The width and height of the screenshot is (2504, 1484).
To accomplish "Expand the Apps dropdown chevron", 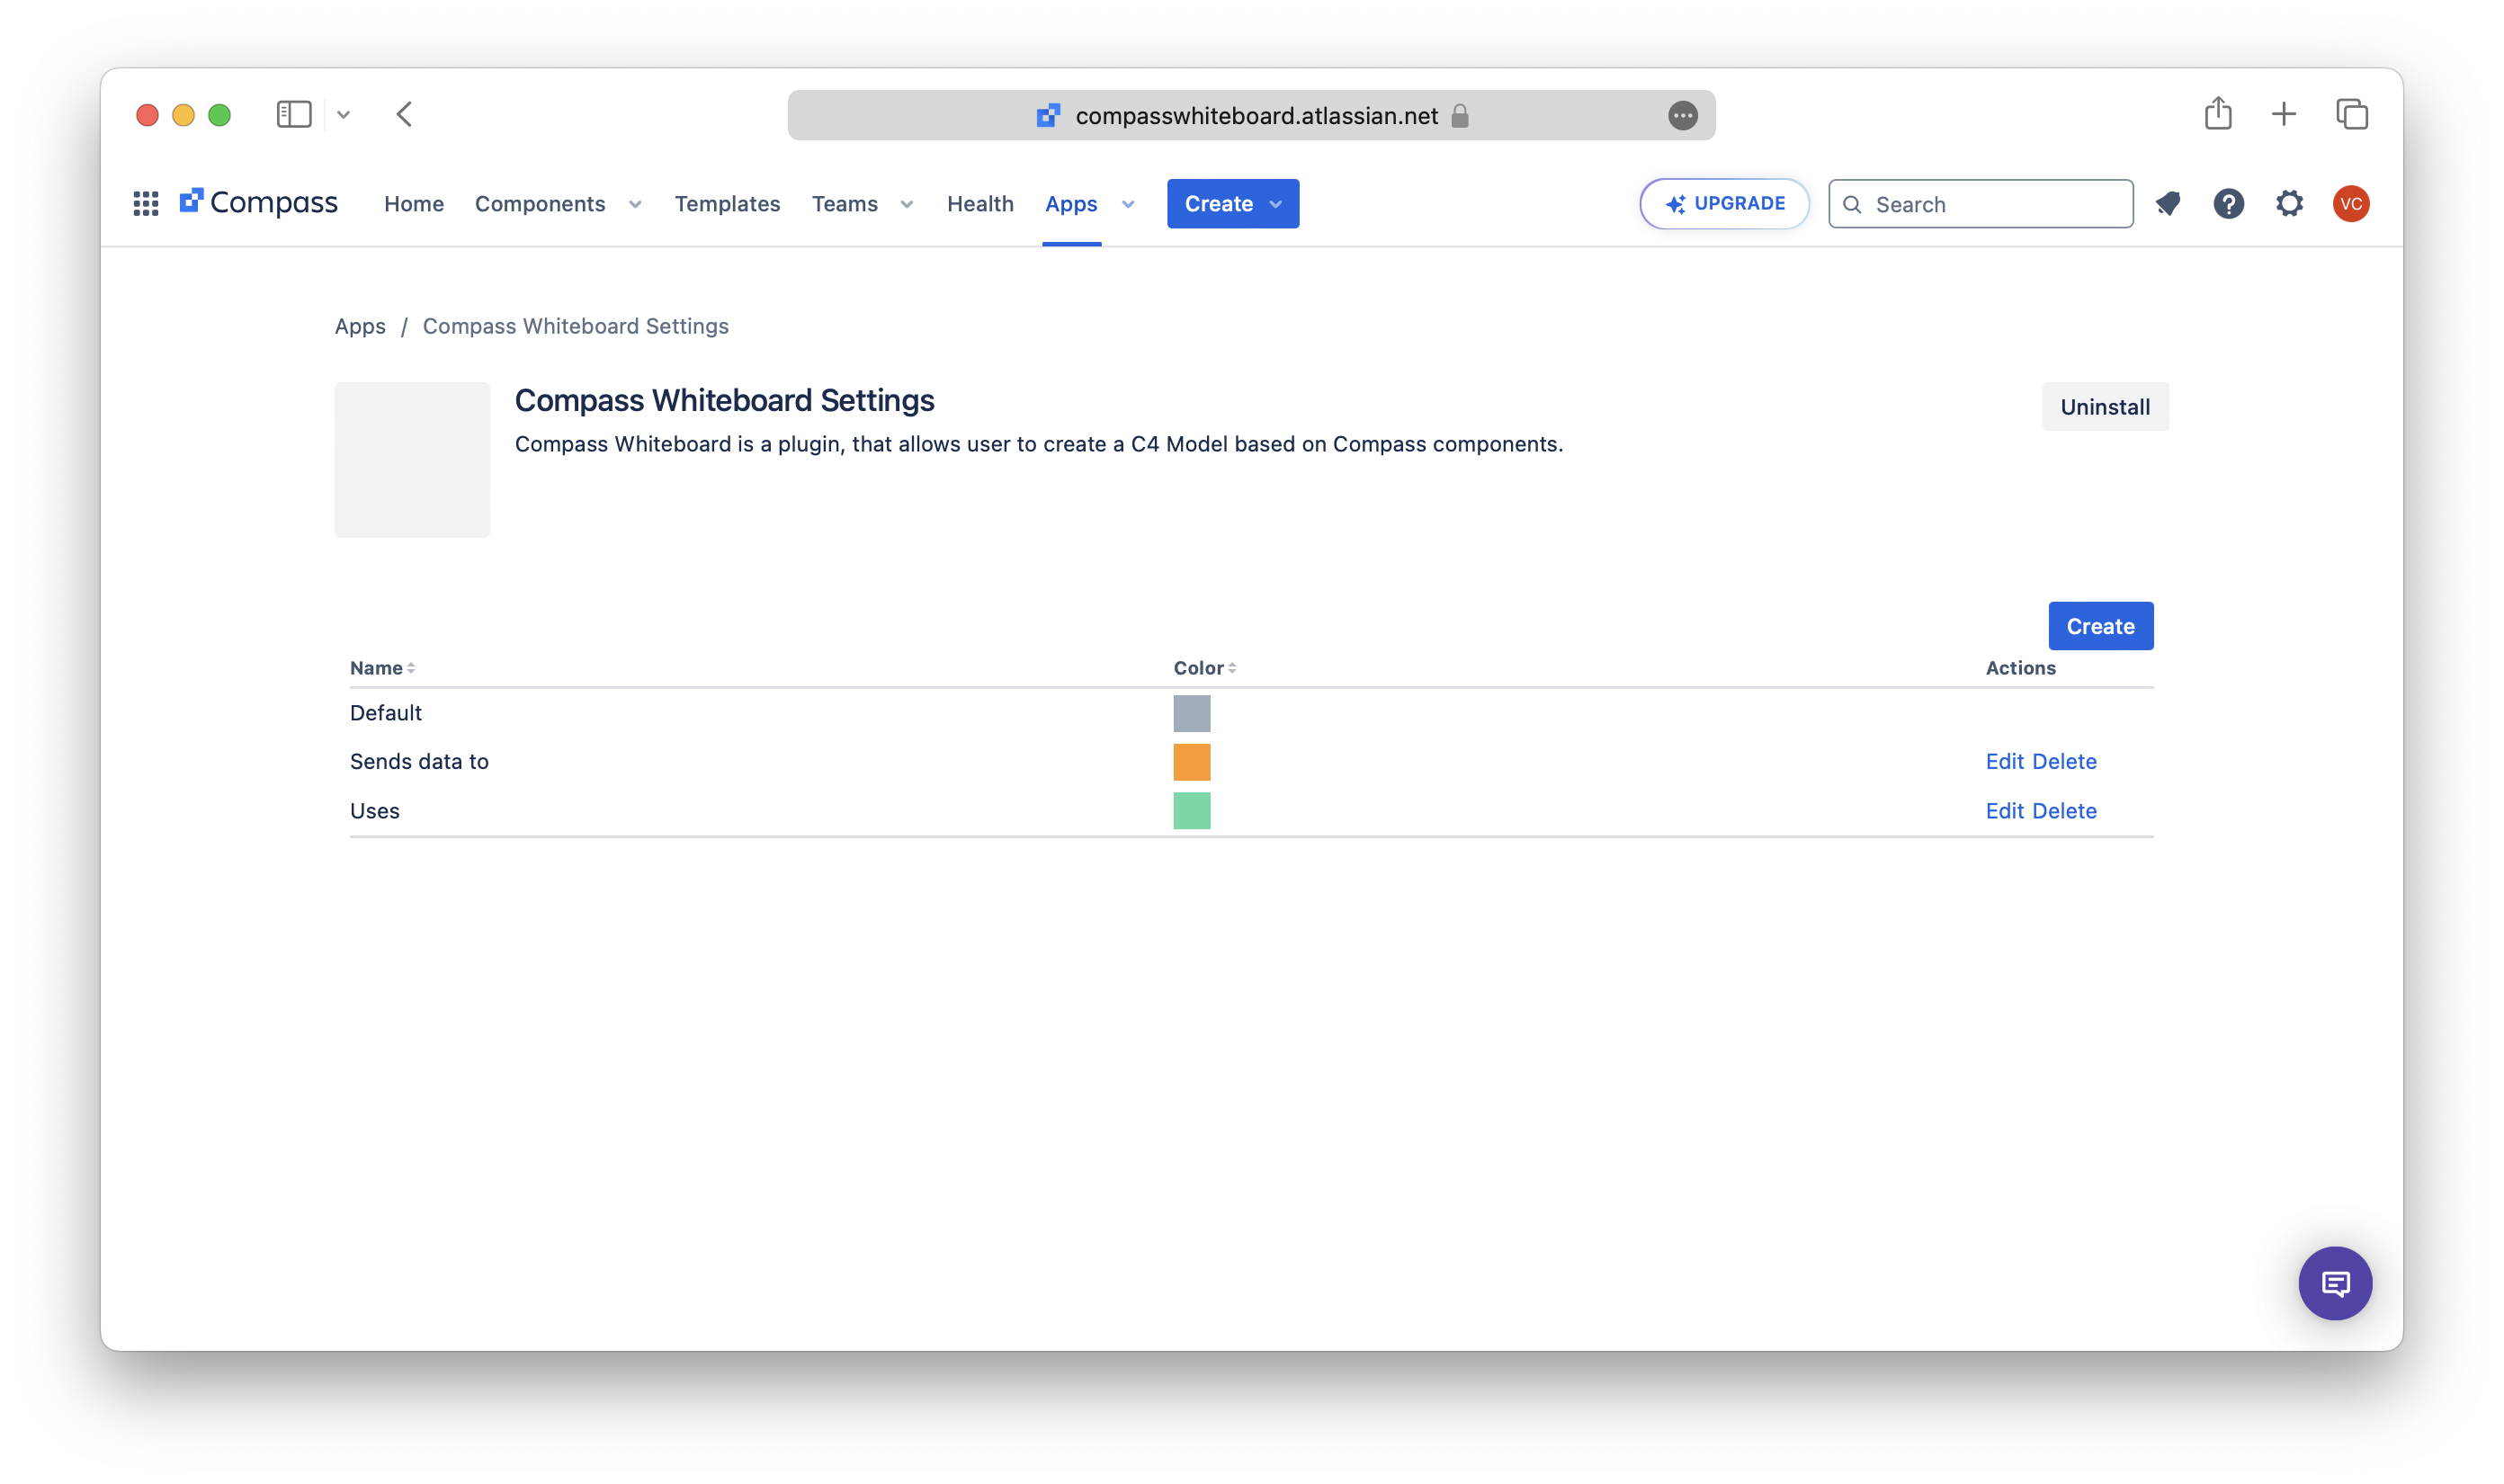I will (x=1128, y=205).
